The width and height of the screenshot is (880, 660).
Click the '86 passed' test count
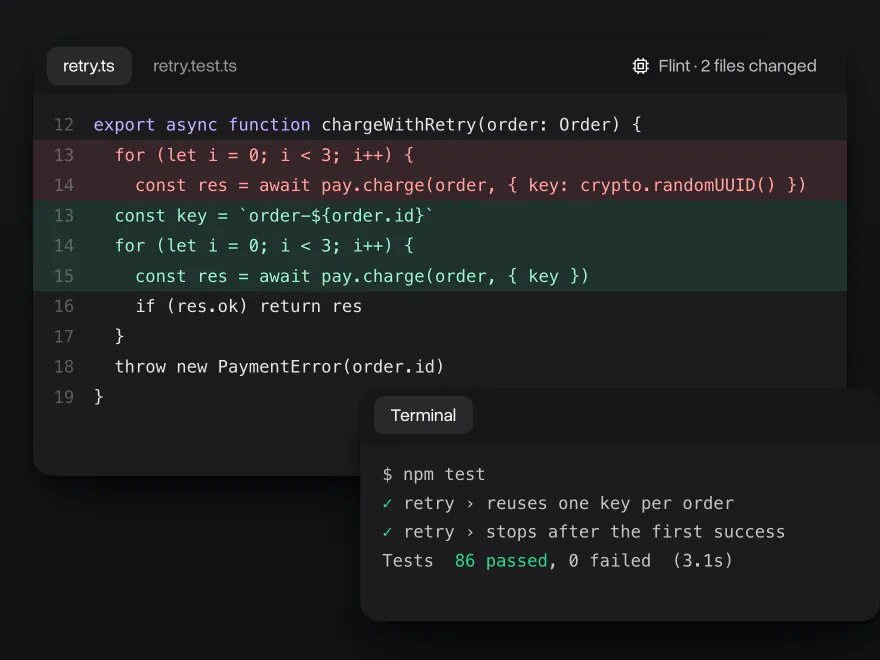pos(501,561)
